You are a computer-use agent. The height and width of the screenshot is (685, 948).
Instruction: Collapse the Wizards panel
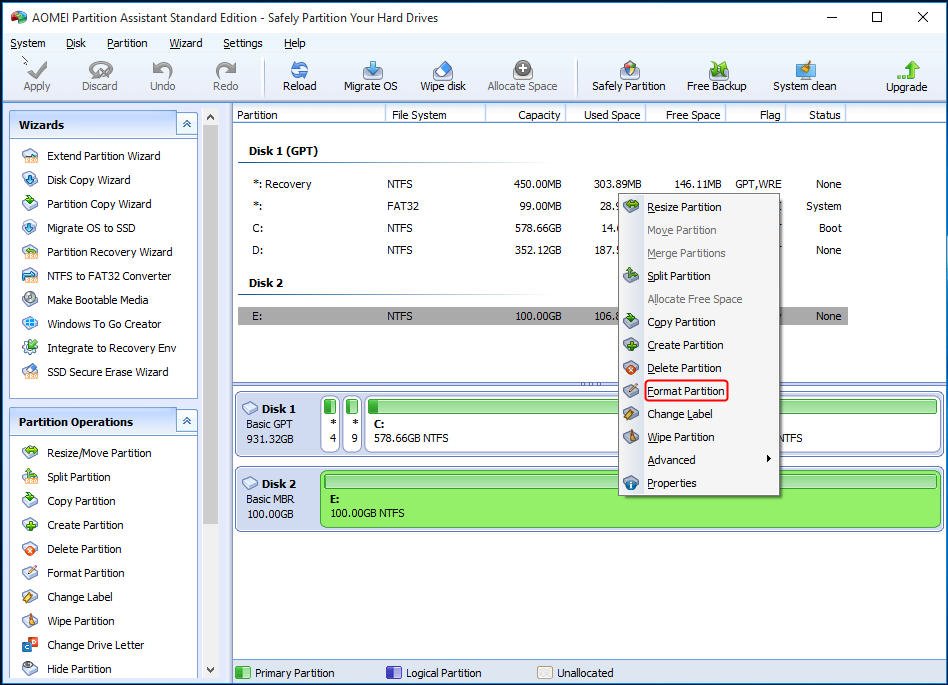(186, 123)
